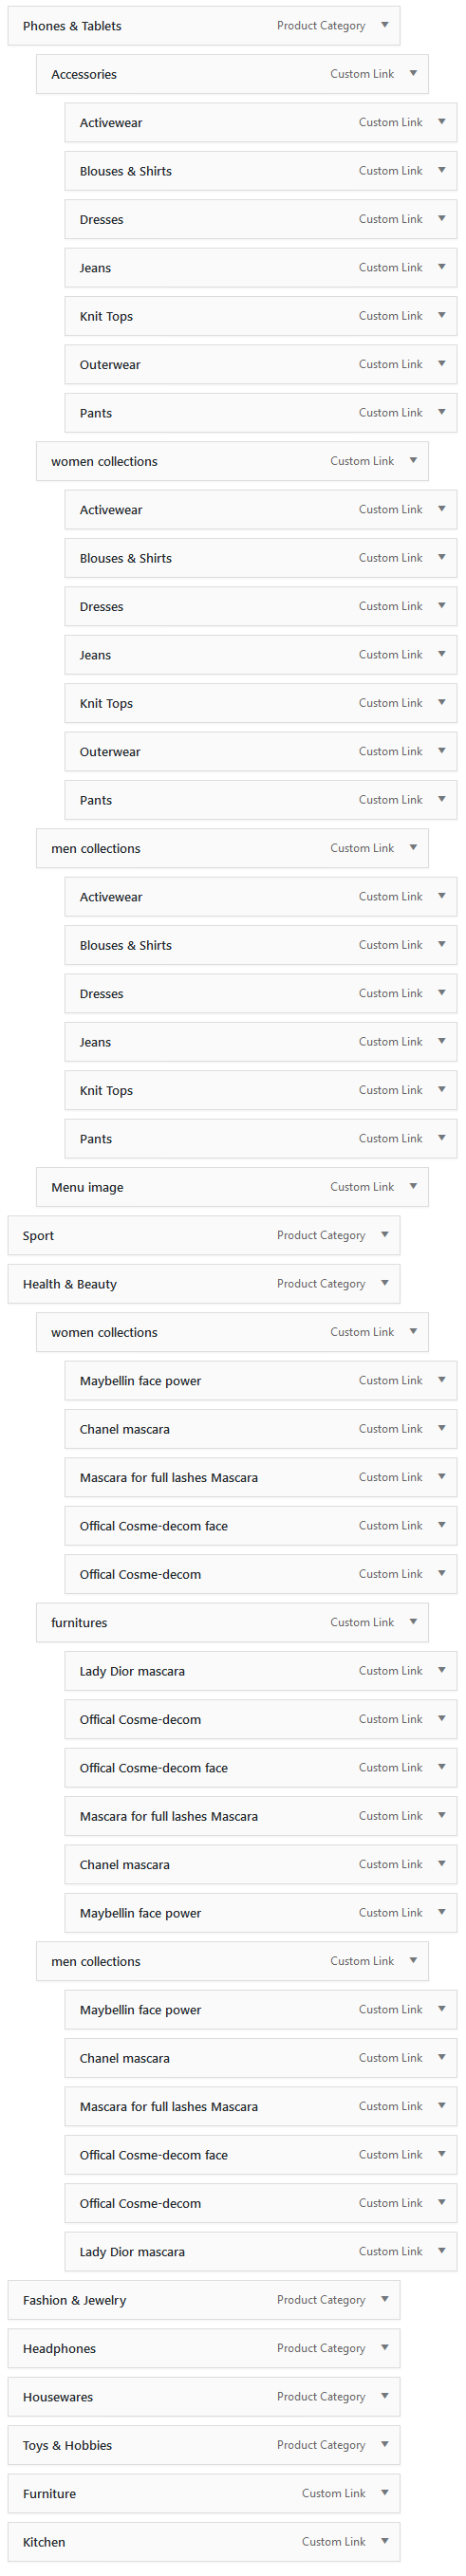Select the Lady Dior mascara item under furnitures
466x2576 pixels.
point(261,1671)
